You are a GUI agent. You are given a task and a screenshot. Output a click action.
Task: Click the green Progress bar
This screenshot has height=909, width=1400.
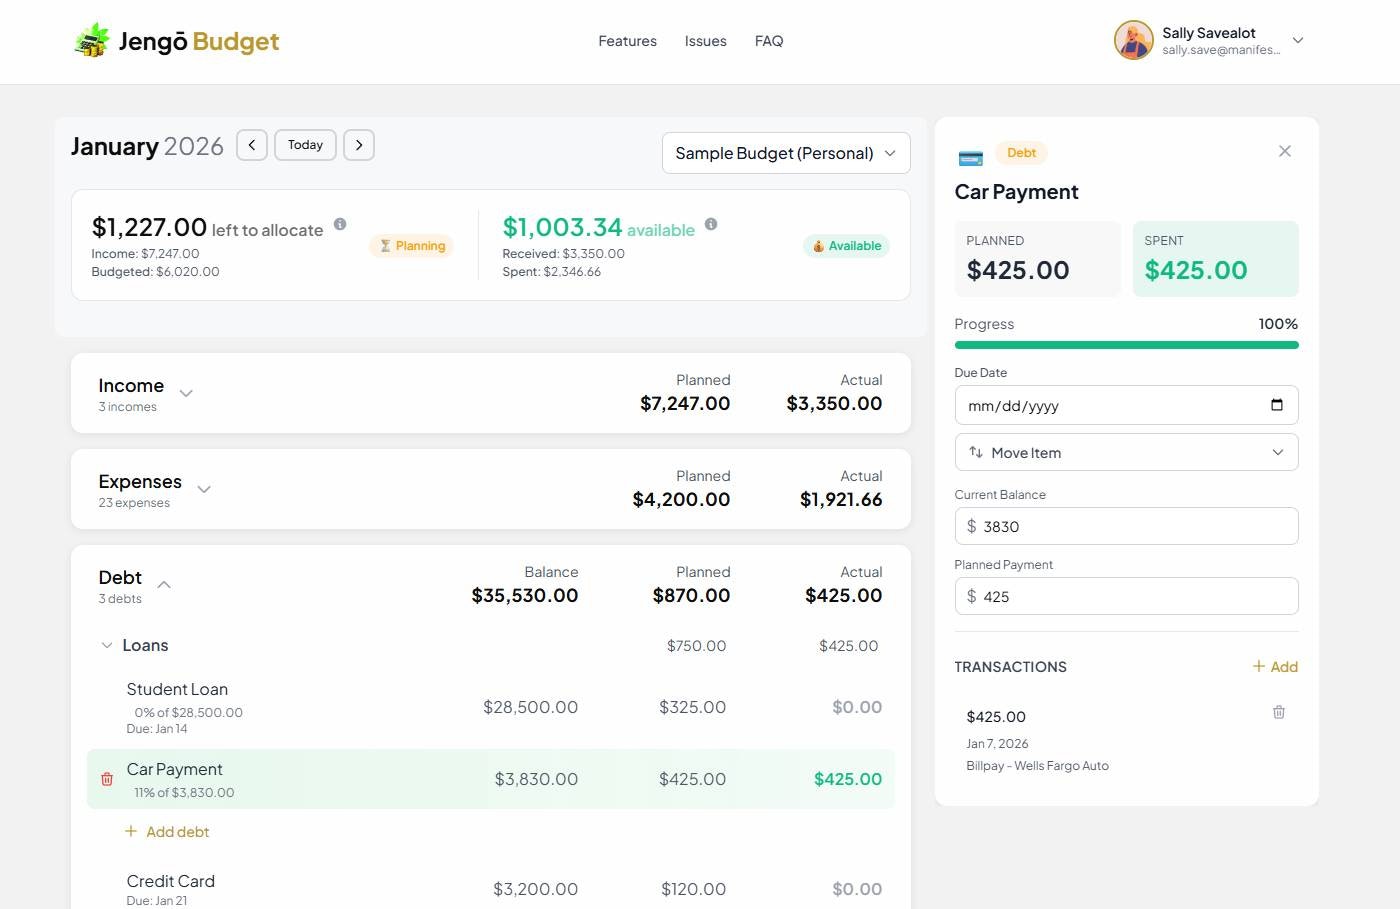[x=1126, y=344]
